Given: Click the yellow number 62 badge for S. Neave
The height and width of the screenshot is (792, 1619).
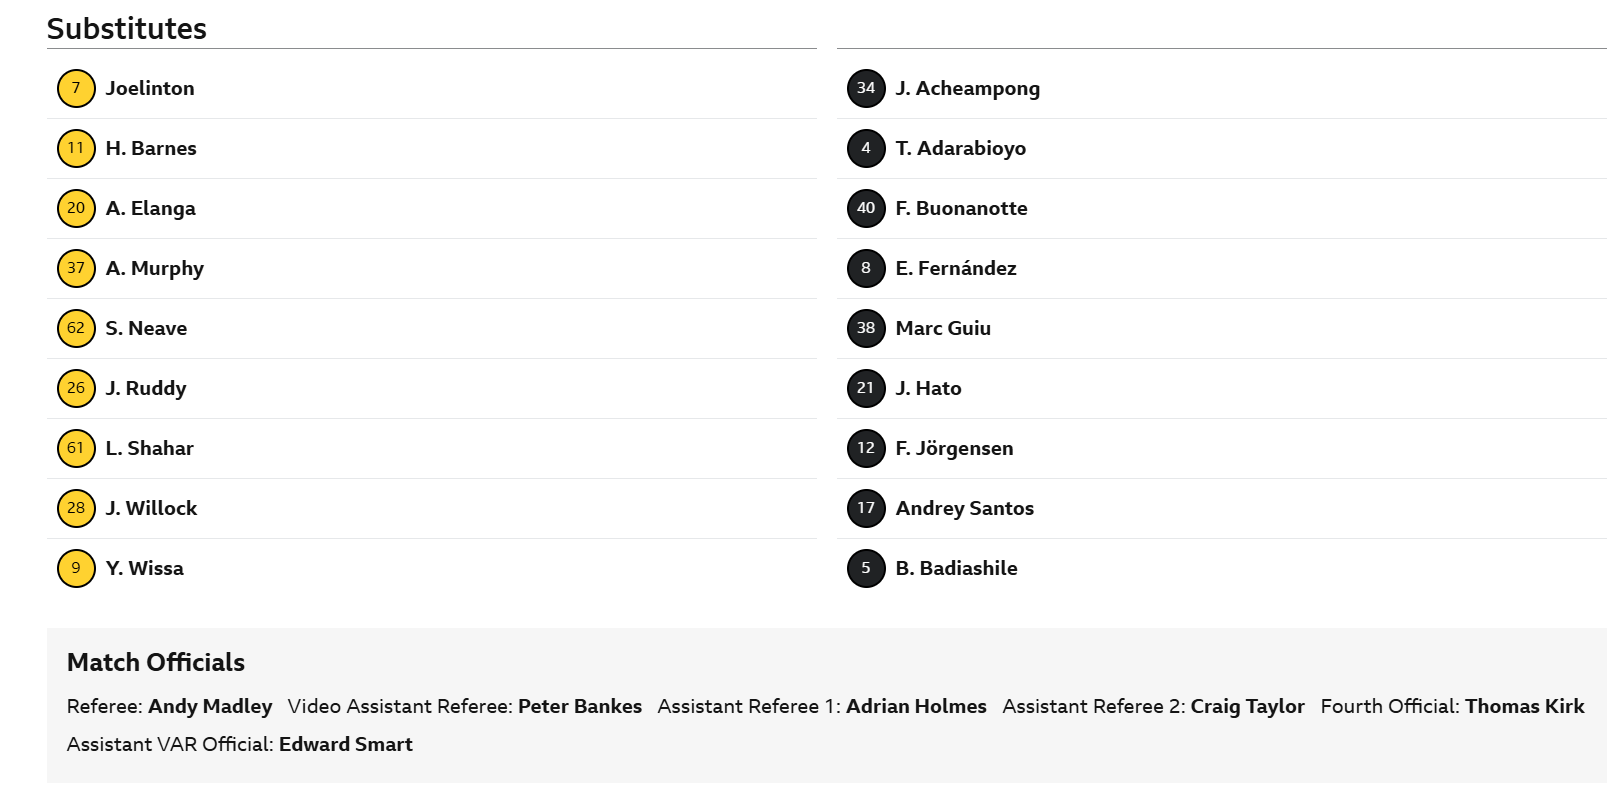Looking at the screenshot, I should coord(76,328).
